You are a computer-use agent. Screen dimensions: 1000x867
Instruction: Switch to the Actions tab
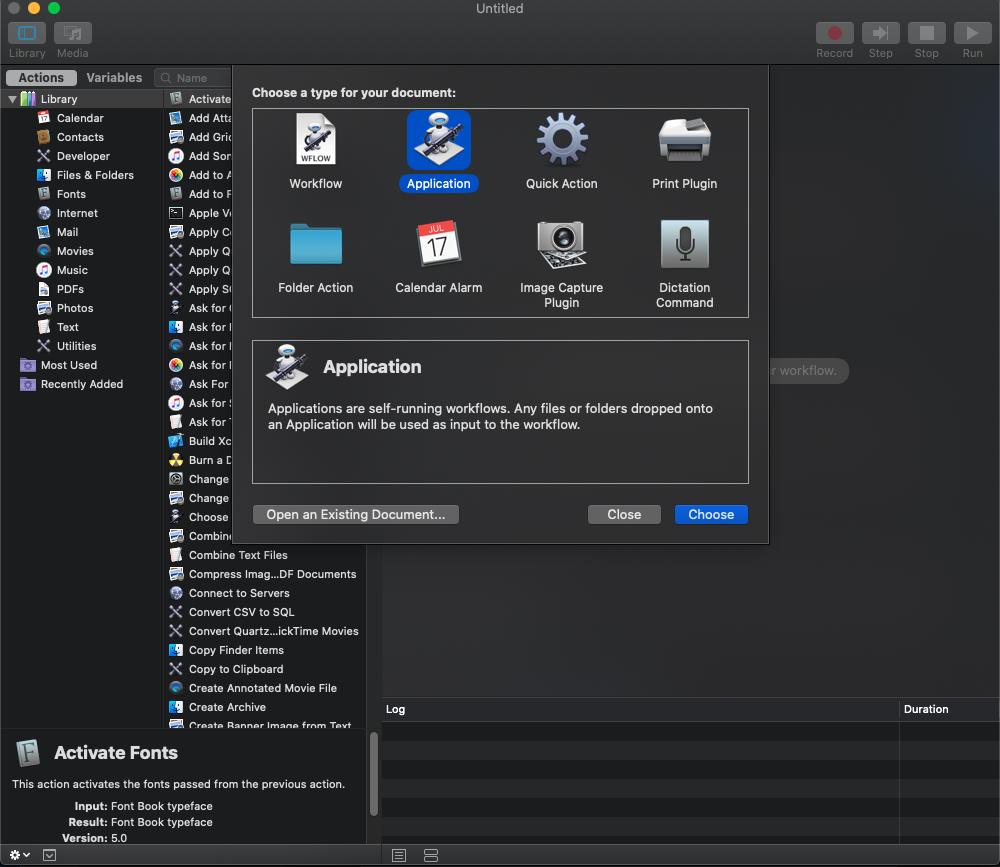[41, 78]
